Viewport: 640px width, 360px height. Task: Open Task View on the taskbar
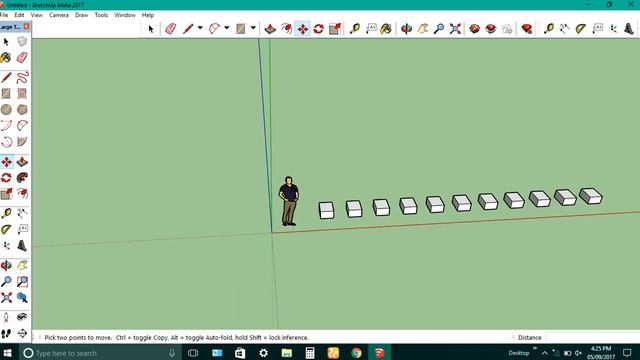[193, 353]
